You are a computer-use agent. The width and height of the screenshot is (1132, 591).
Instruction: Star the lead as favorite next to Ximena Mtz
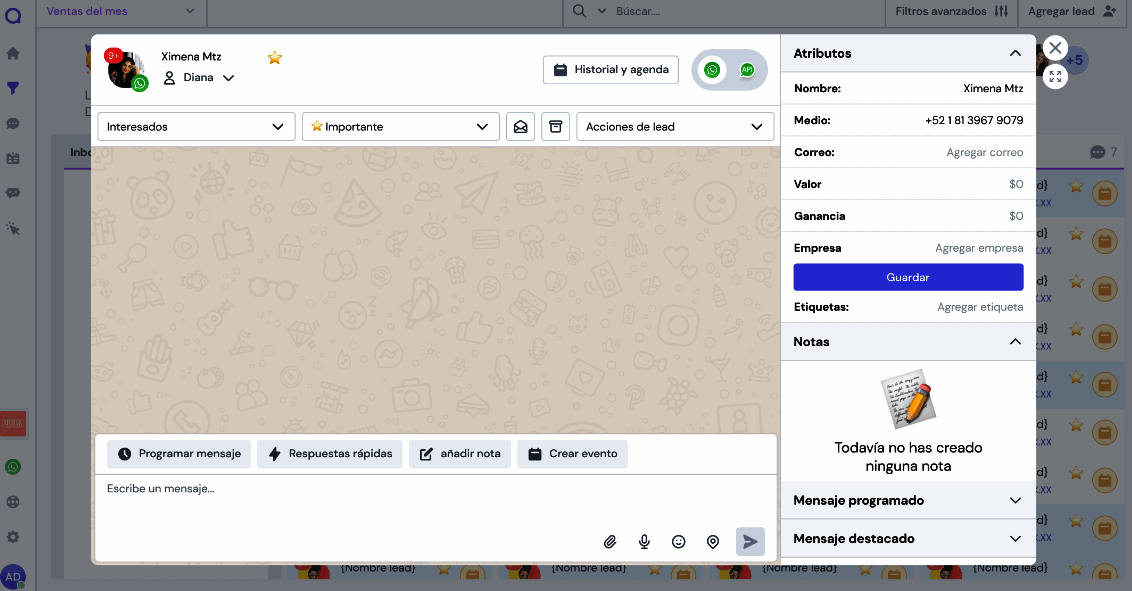coord(274,57)
